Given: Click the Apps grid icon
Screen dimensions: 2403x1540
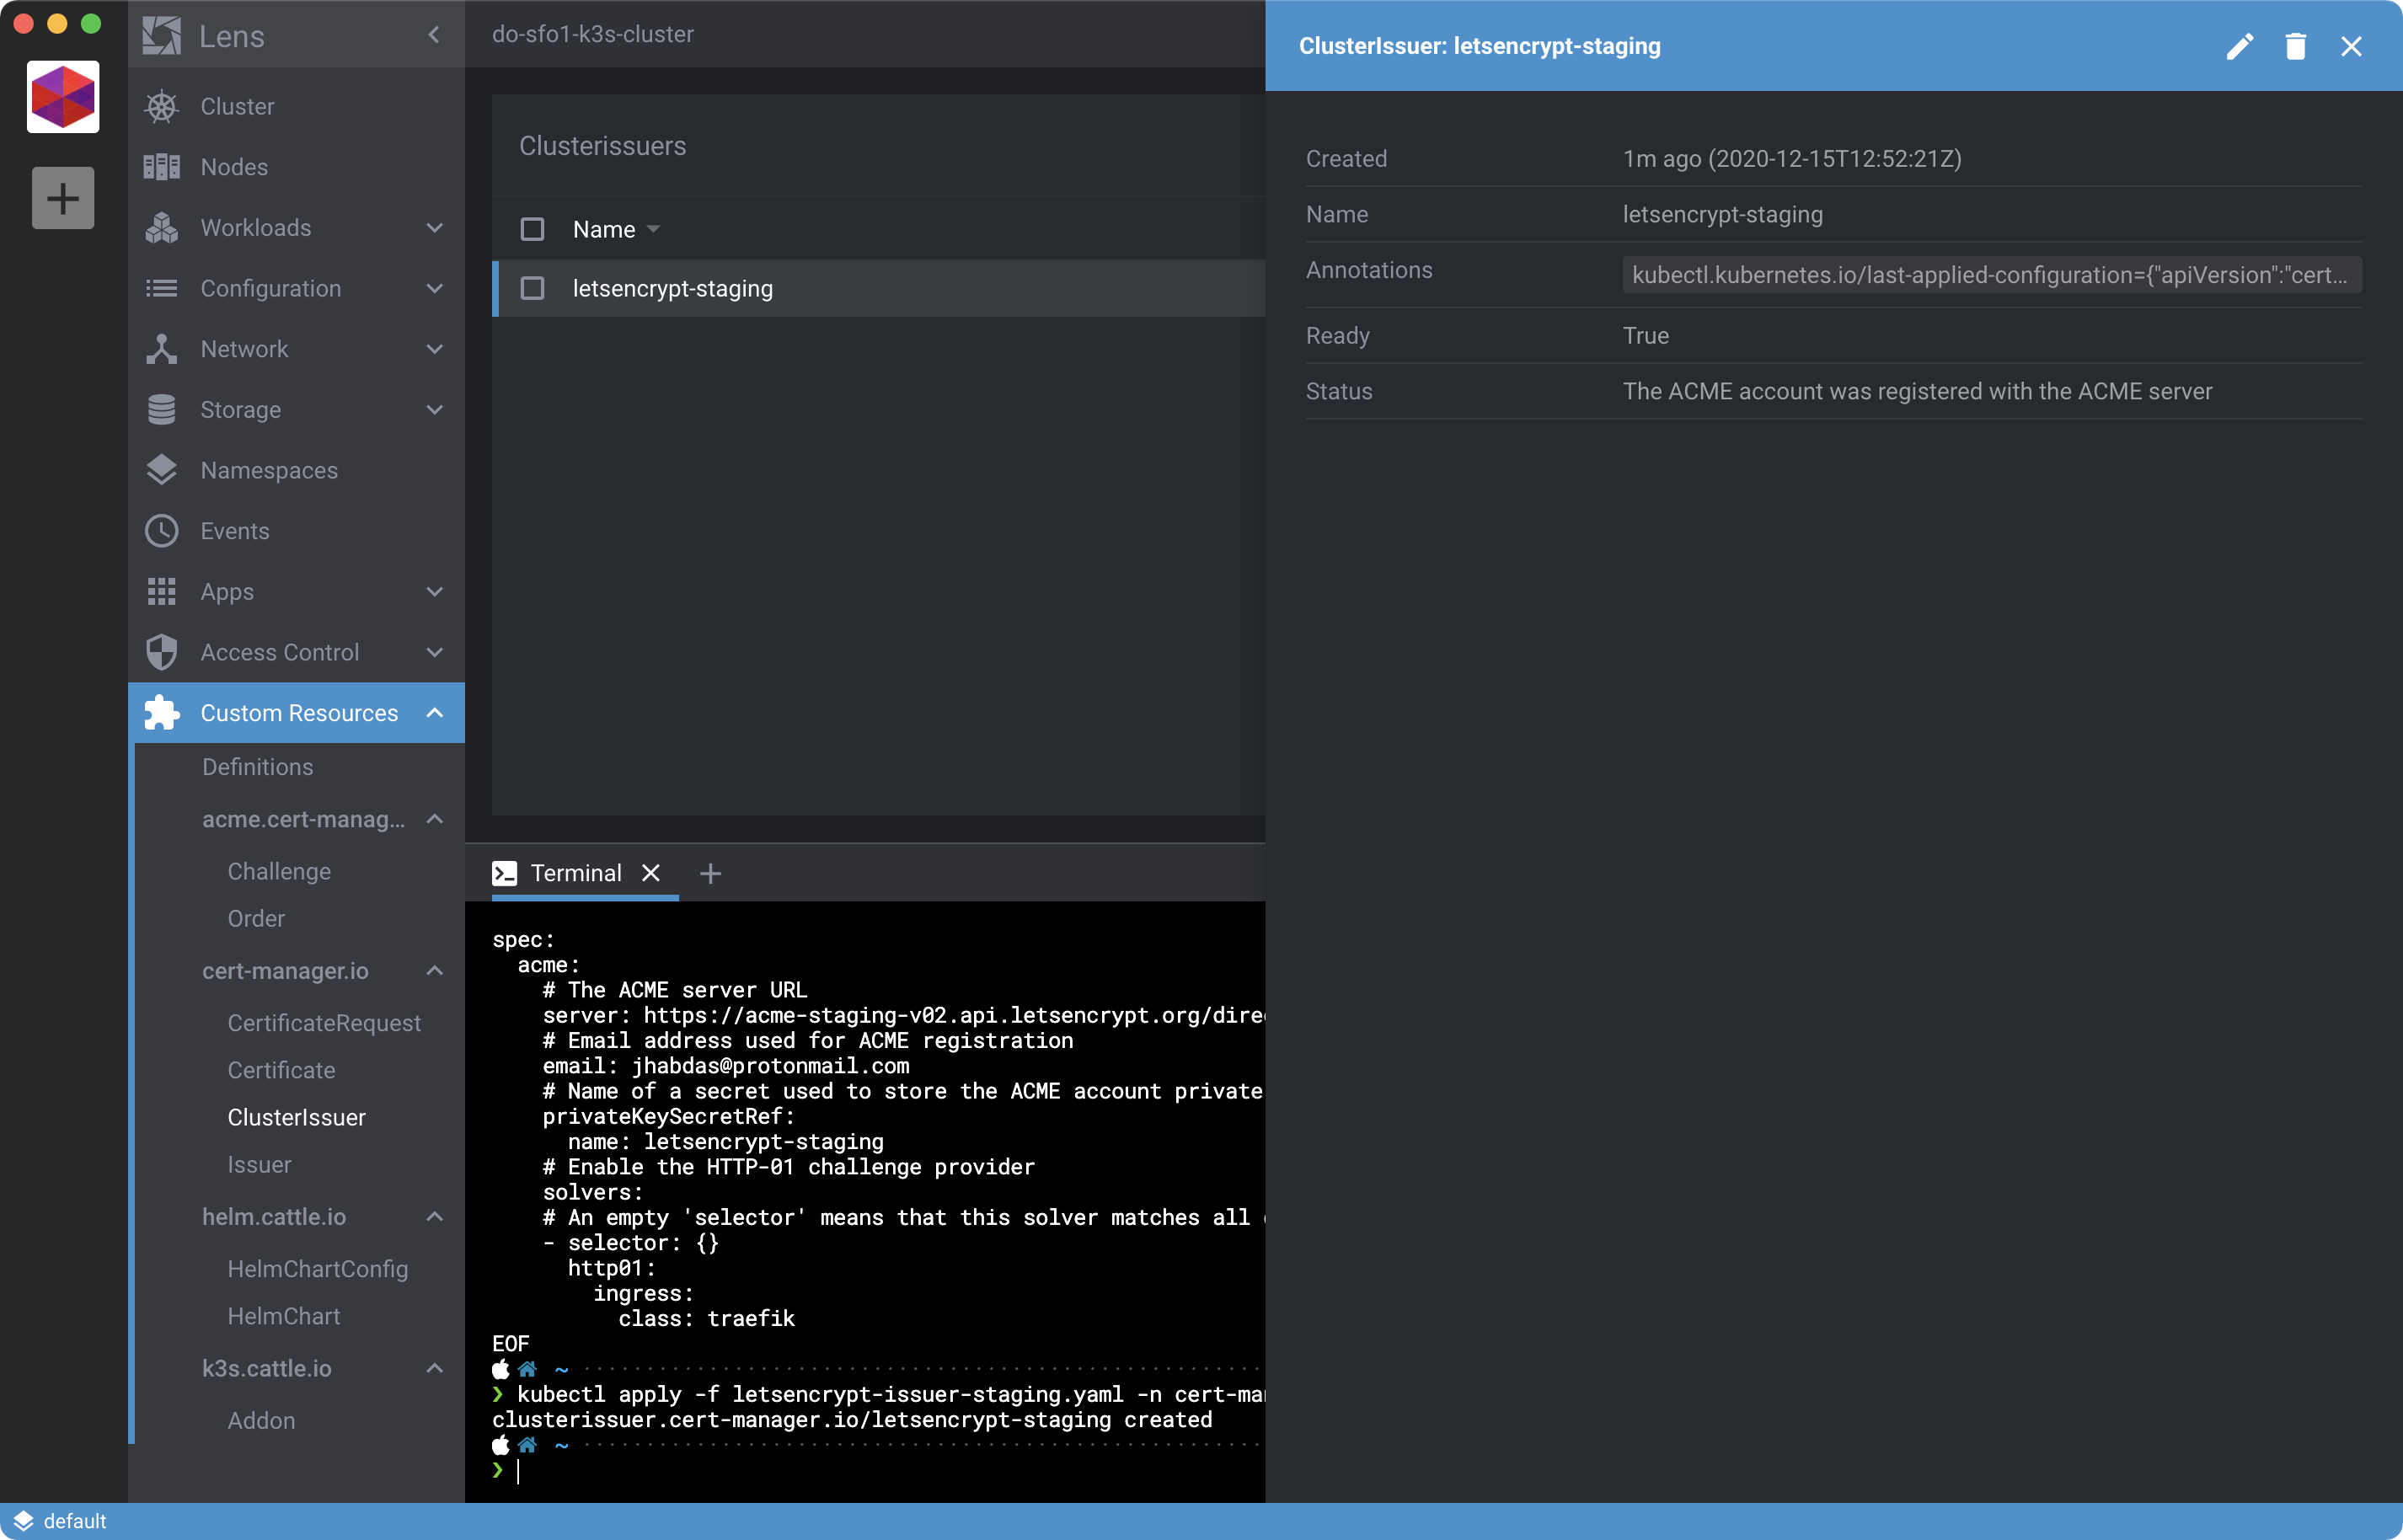Looking at the screenshot, I should tap(162, 591).
